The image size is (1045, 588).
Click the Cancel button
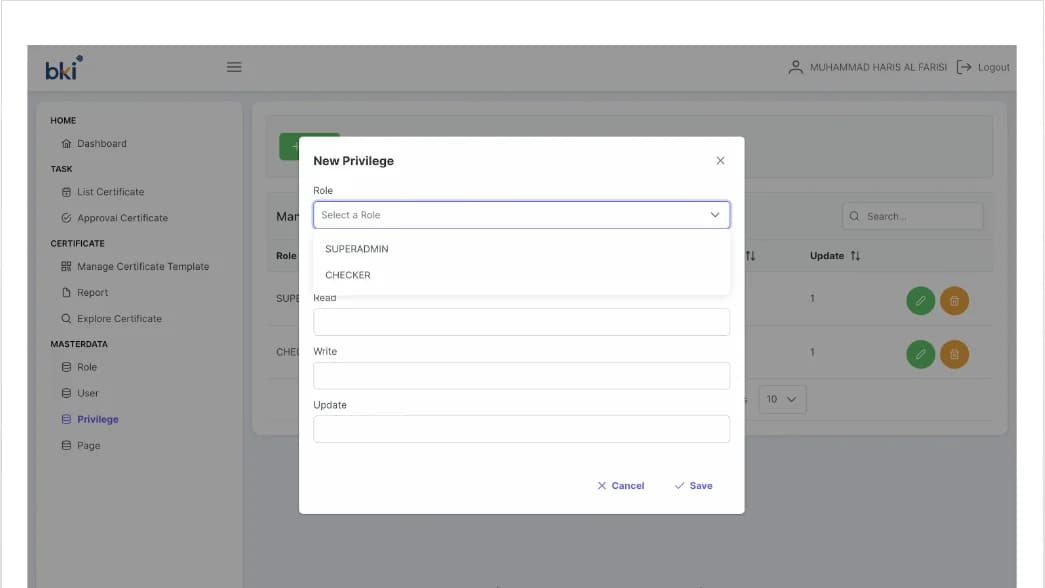click(x=620, y=486)
